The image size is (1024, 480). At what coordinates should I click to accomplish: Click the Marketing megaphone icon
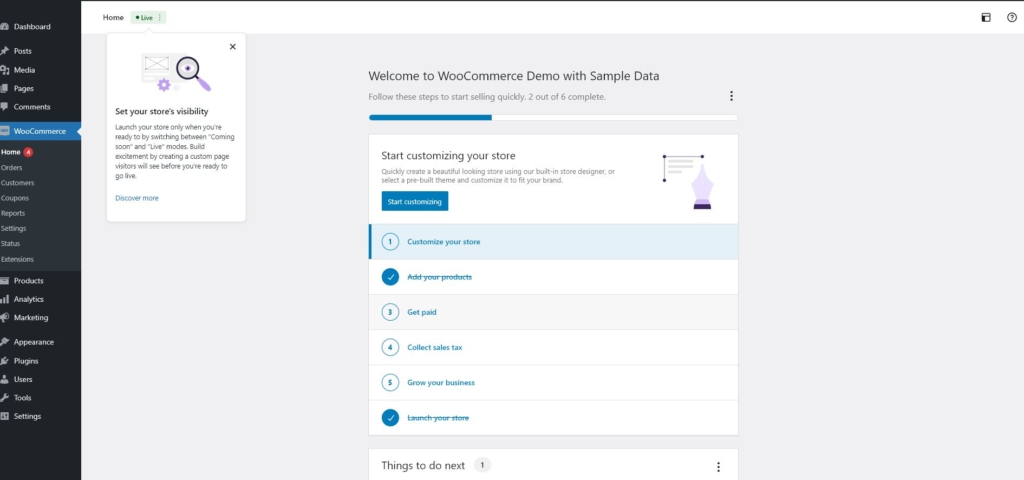pyautogui.click(x=4, y=317)
